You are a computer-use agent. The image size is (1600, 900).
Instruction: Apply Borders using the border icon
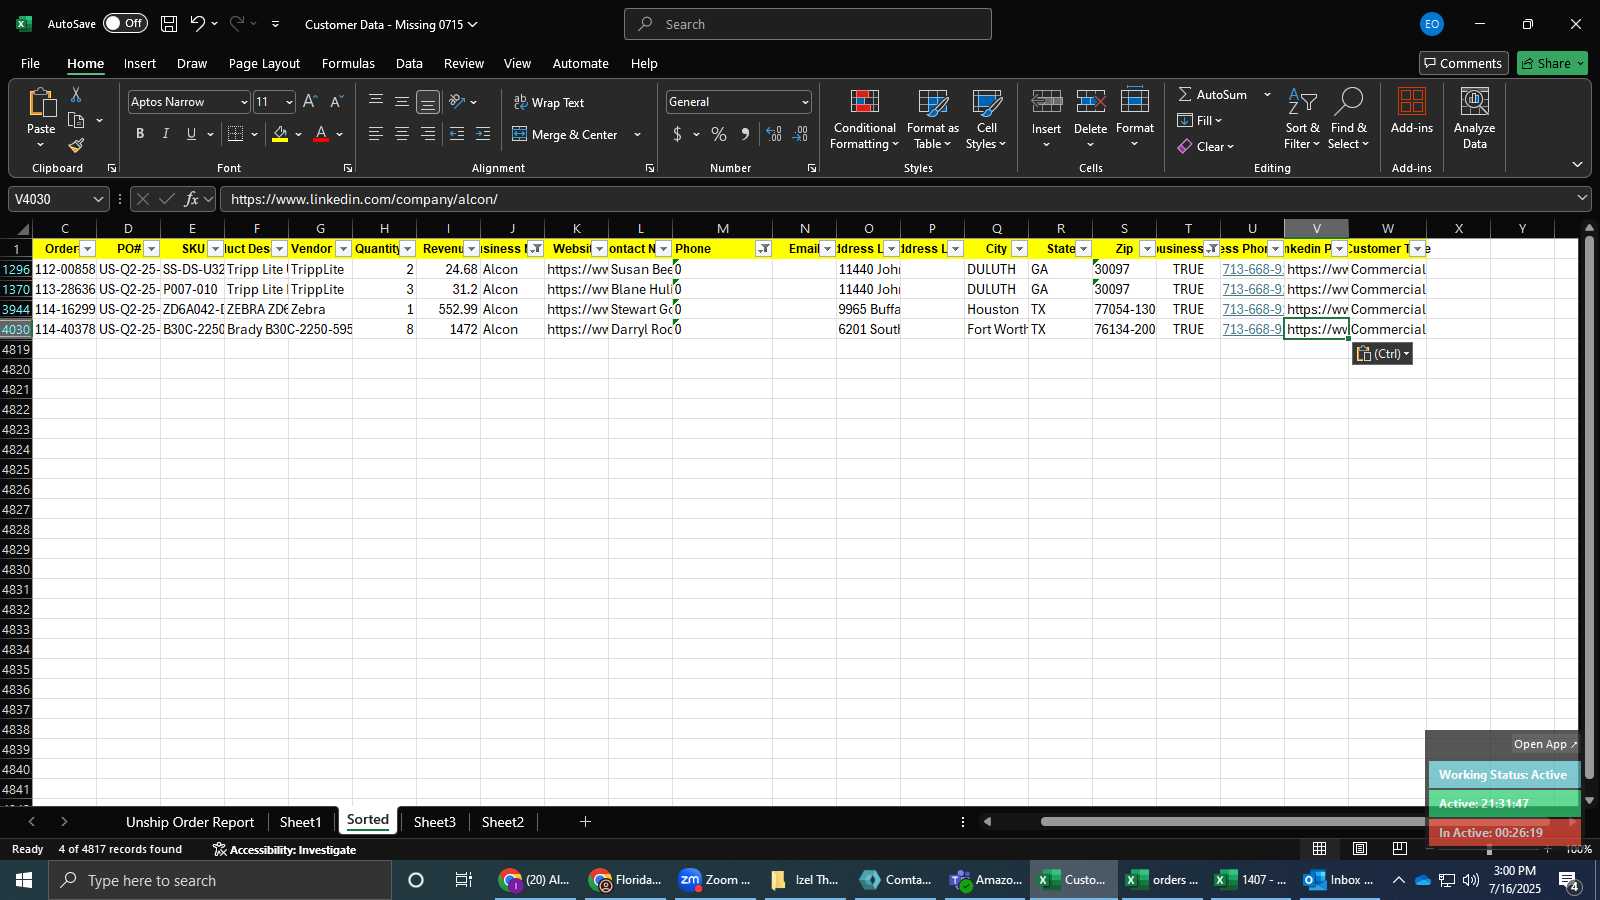[236, 134]
